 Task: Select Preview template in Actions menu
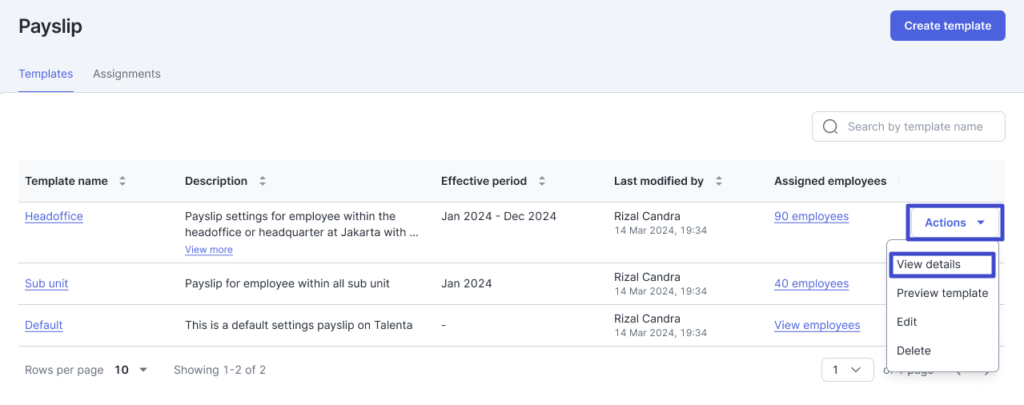[942, 293]
